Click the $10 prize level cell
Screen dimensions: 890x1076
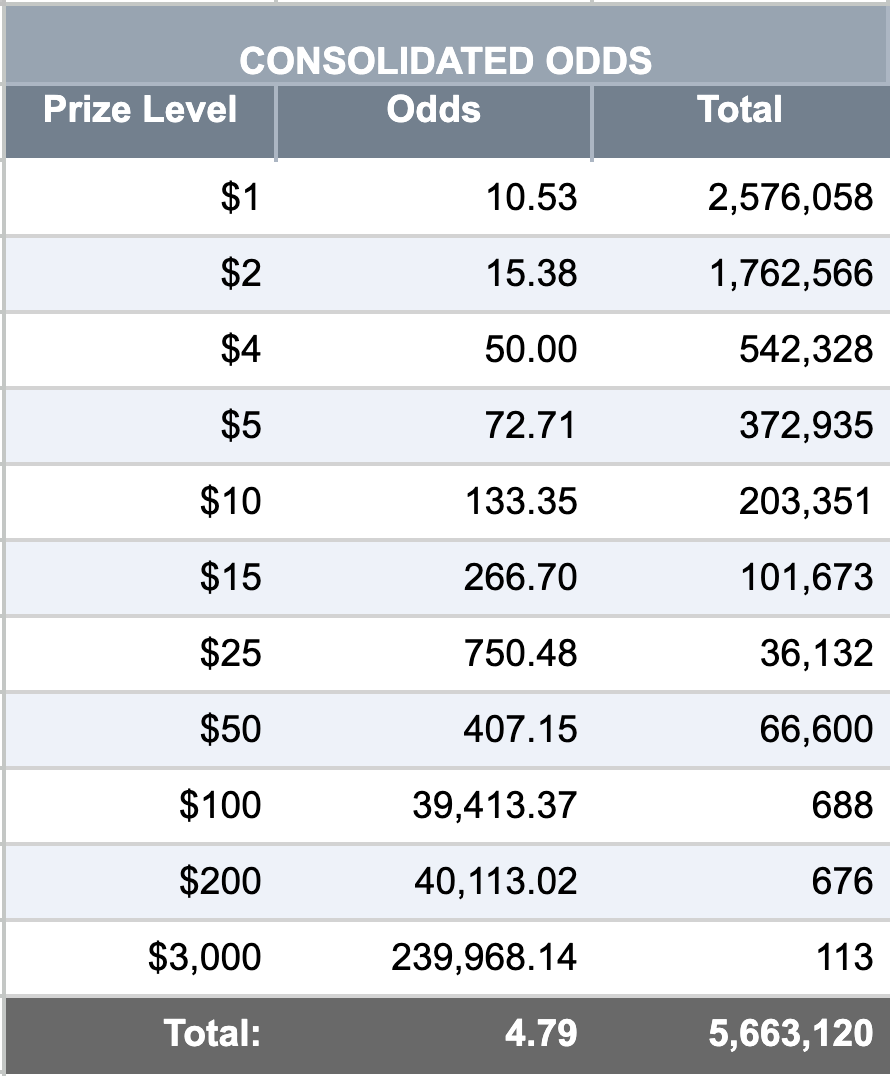click(x=140, y=502)
